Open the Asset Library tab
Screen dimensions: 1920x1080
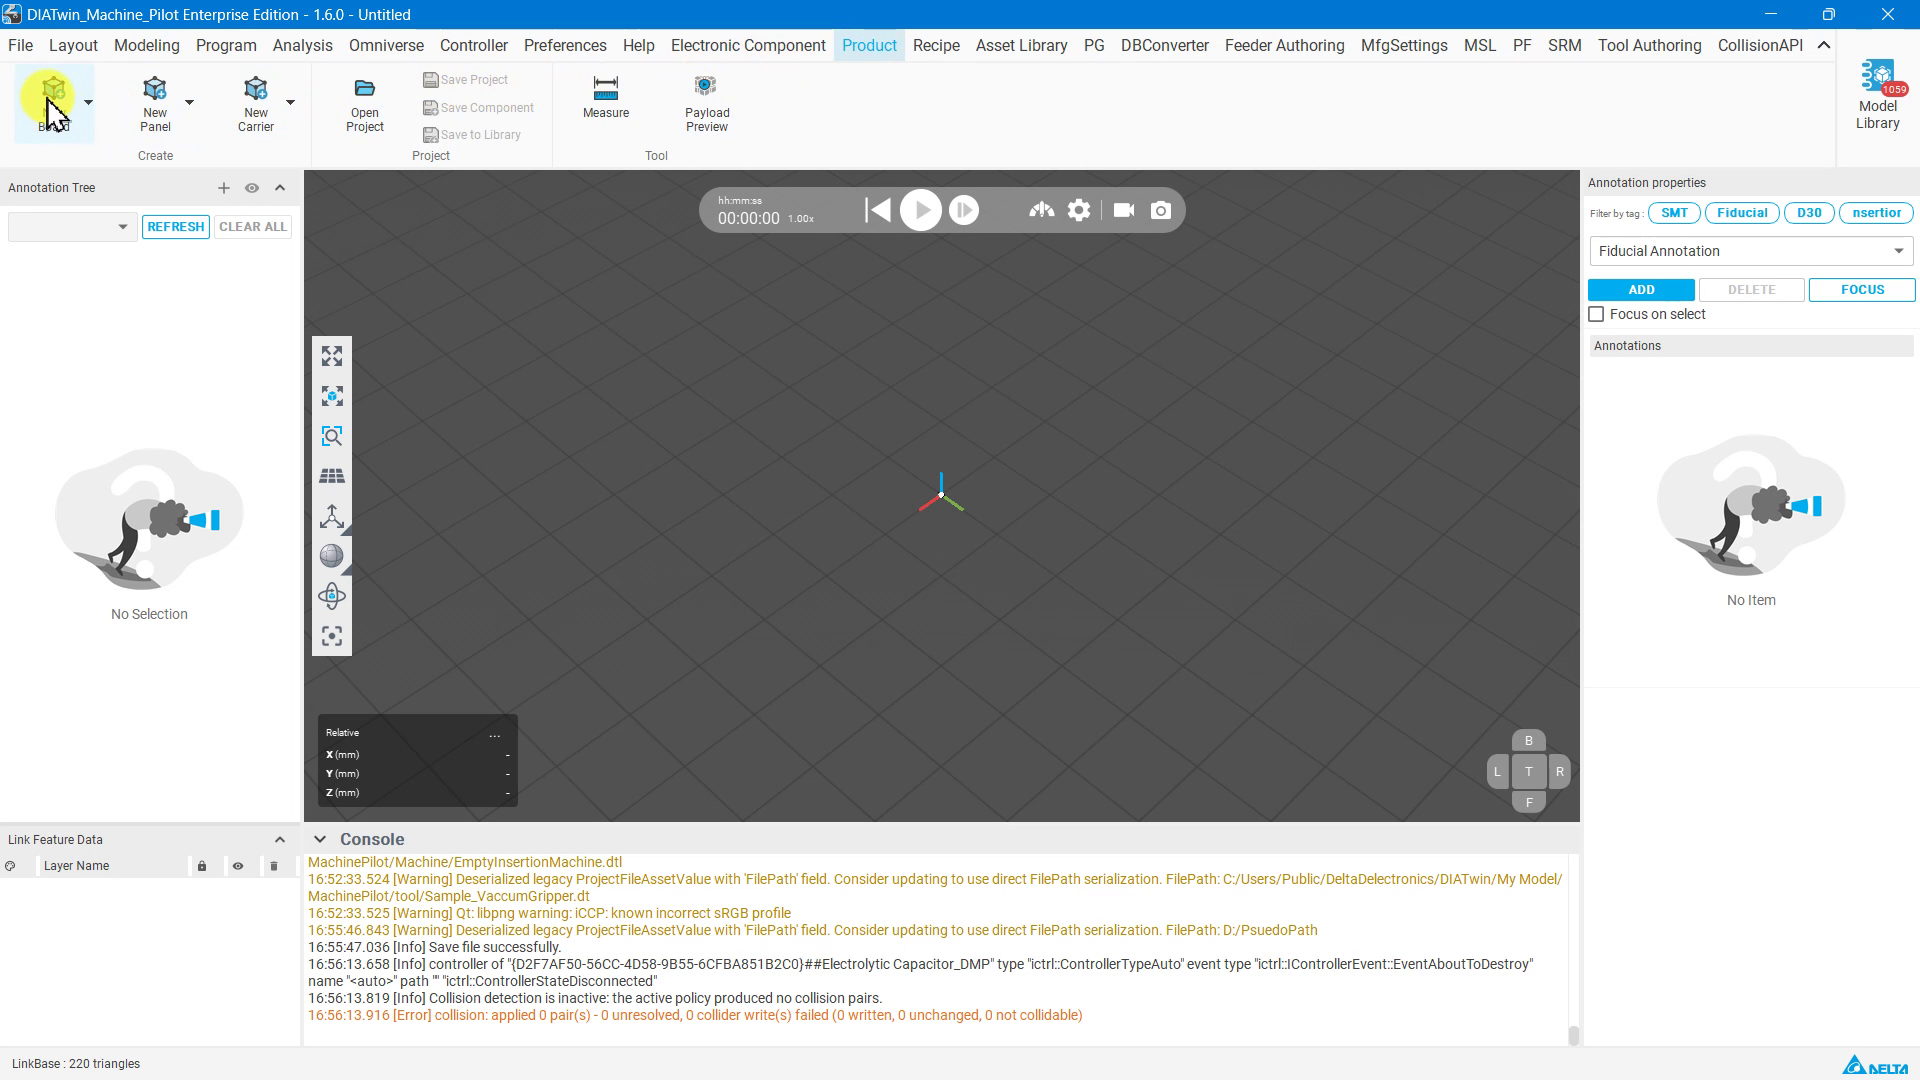[x=1021, y=45]
